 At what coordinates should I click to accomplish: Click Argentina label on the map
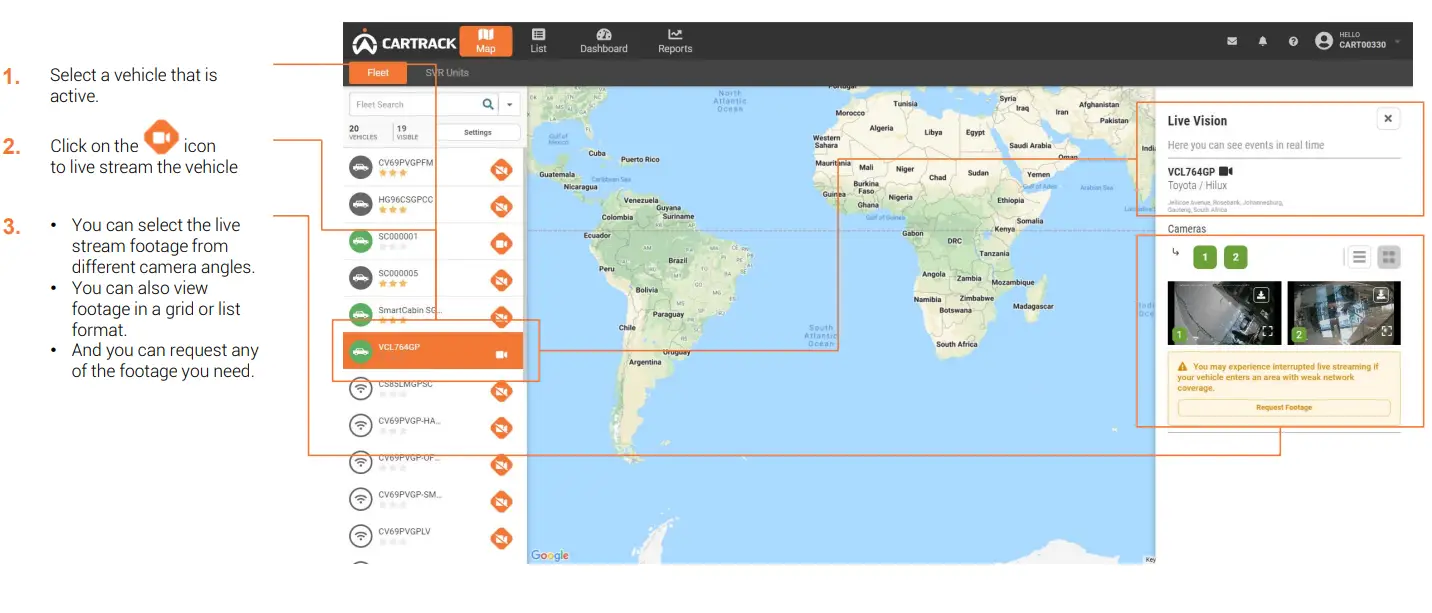click(646, 361)
